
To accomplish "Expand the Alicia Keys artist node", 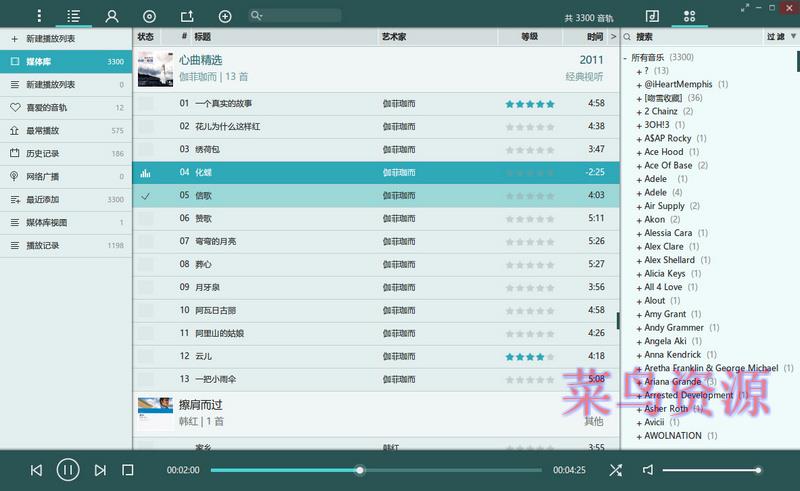I will pos(639,274).
